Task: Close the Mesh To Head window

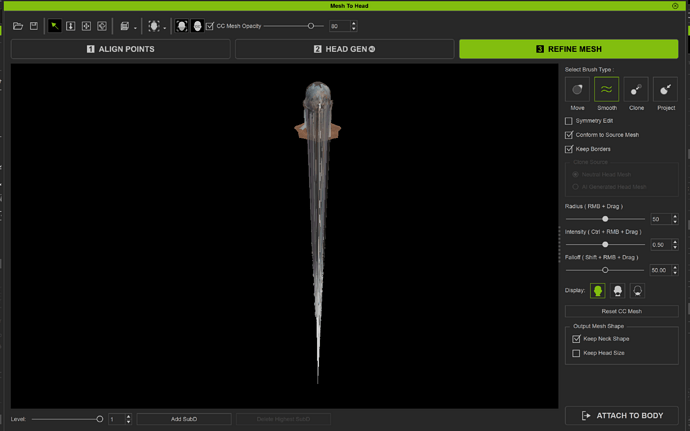Action: [675, 6]
